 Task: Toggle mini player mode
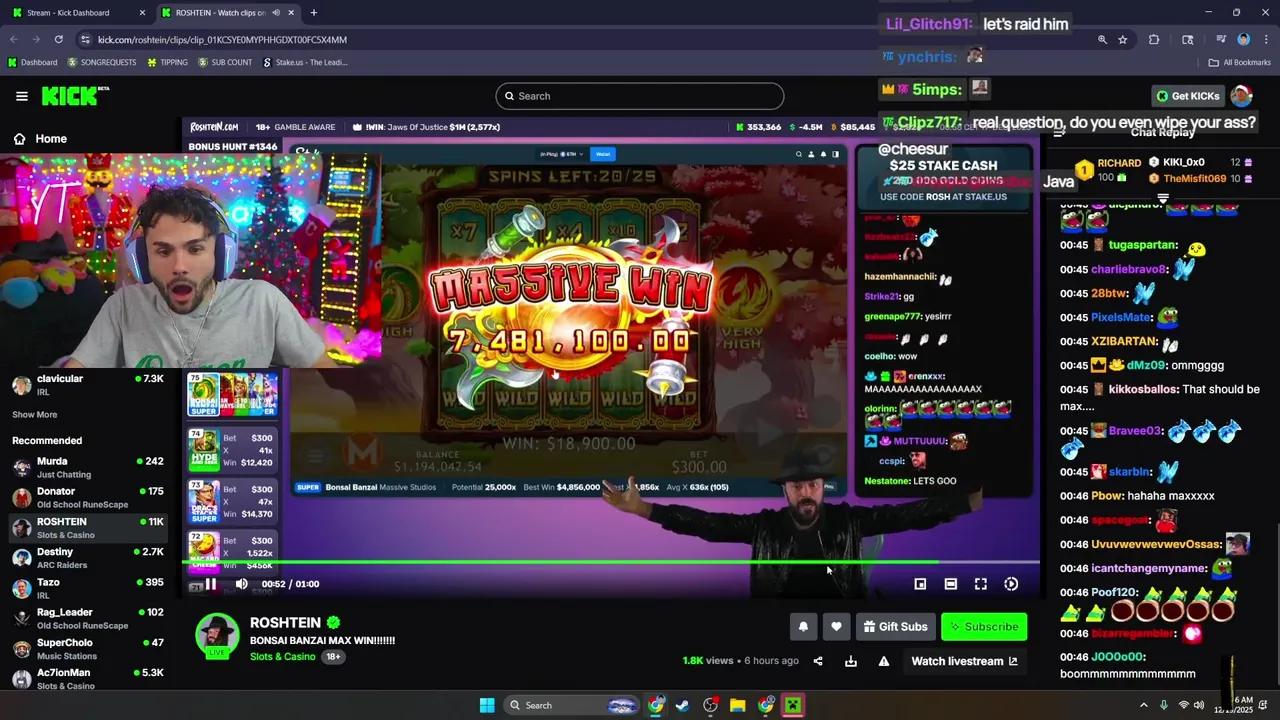tap(920, 584)
